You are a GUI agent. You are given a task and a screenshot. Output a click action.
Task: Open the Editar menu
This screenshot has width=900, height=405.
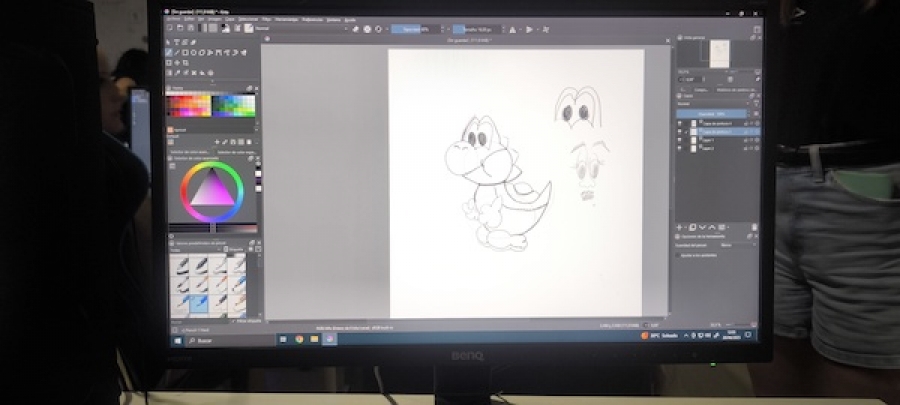(x=188, y=20)
